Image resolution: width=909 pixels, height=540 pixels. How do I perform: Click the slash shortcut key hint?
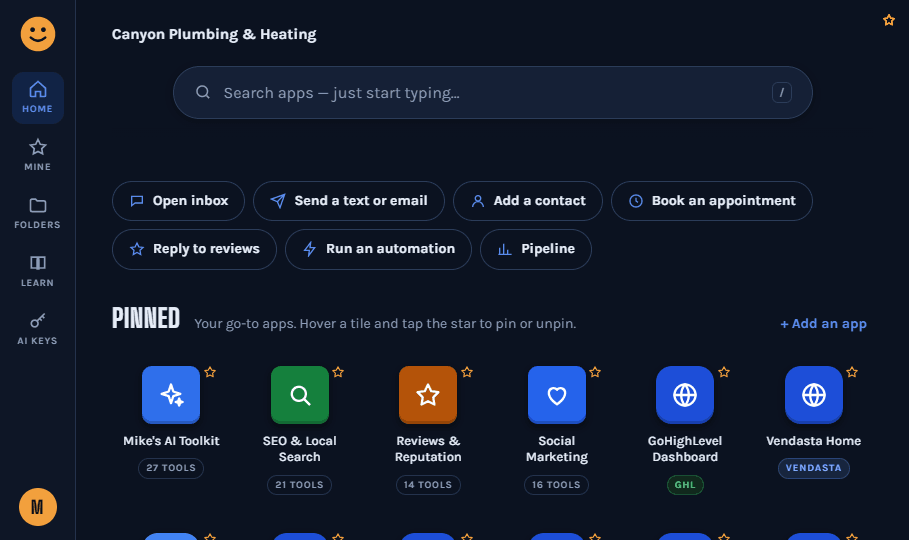781,93
